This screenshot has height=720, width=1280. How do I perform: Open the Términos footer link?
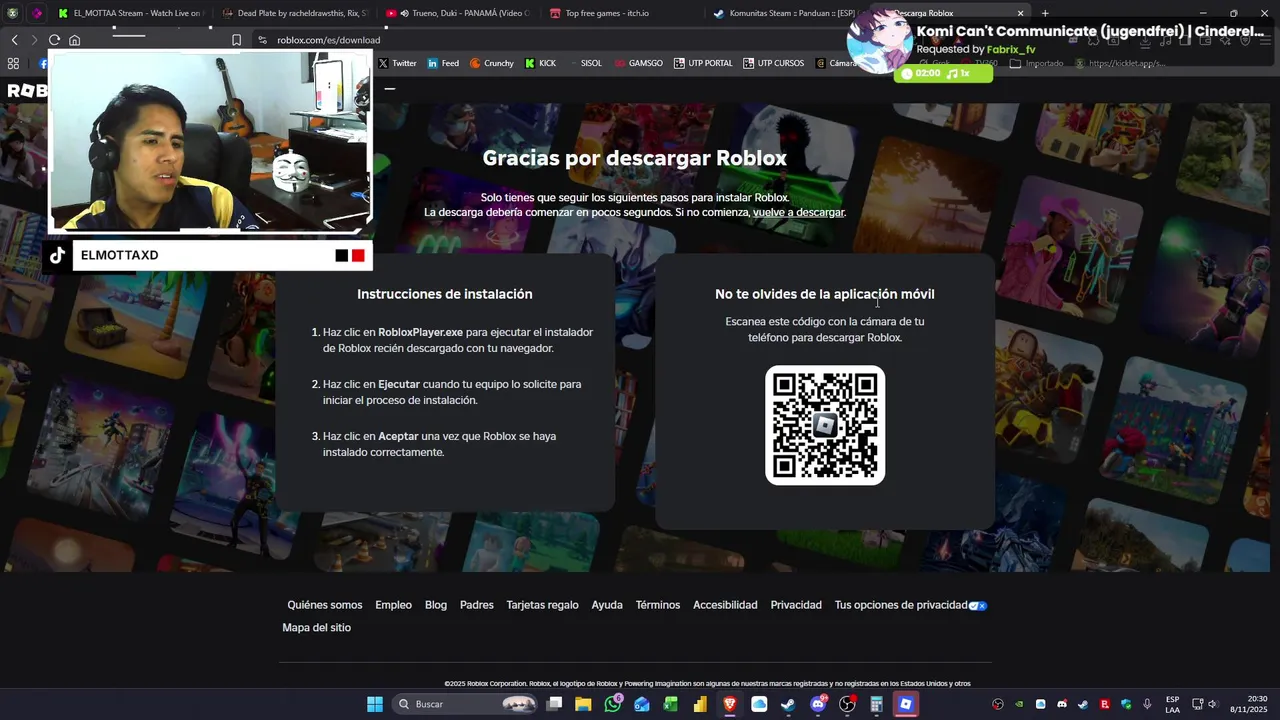658,605
